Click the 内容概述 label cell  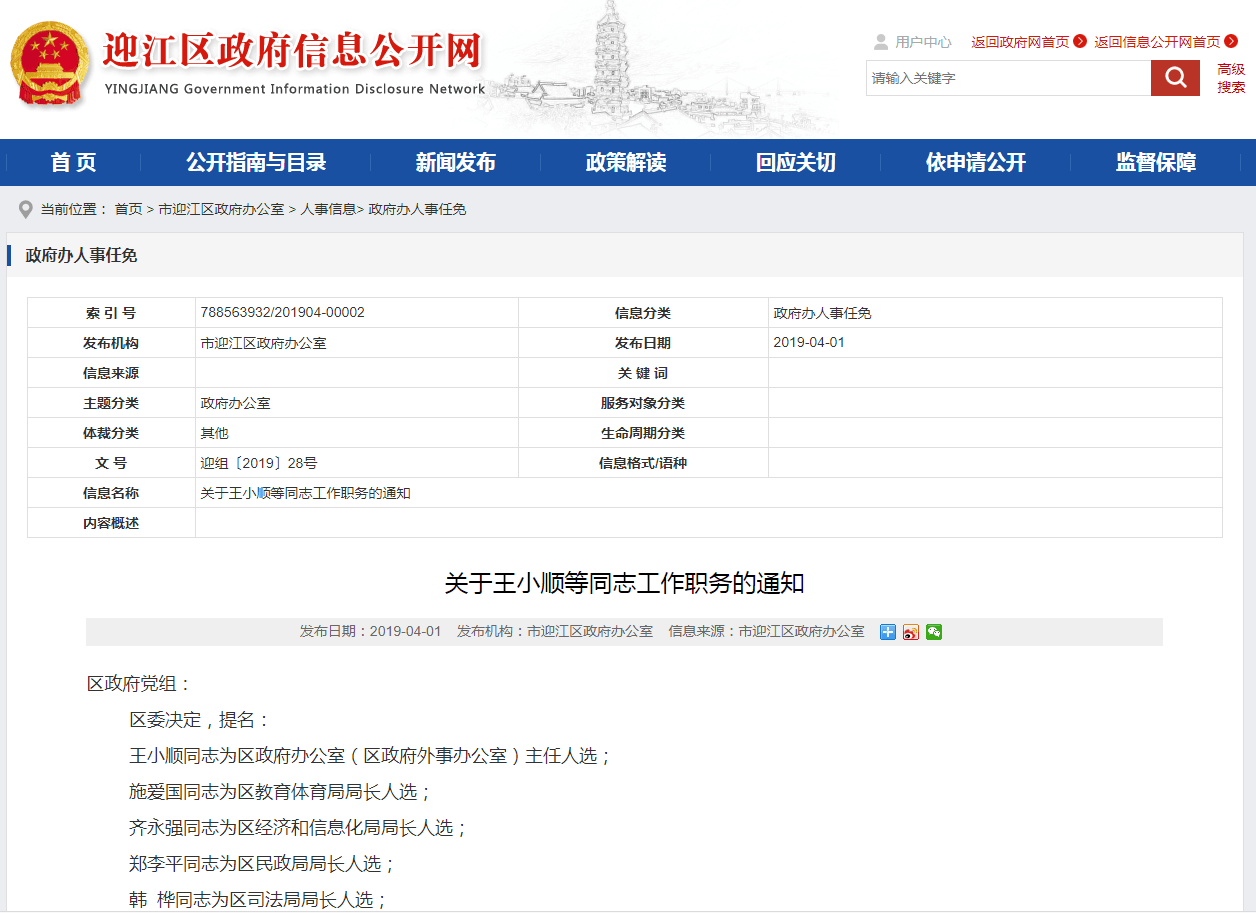(x=111, y=523)
